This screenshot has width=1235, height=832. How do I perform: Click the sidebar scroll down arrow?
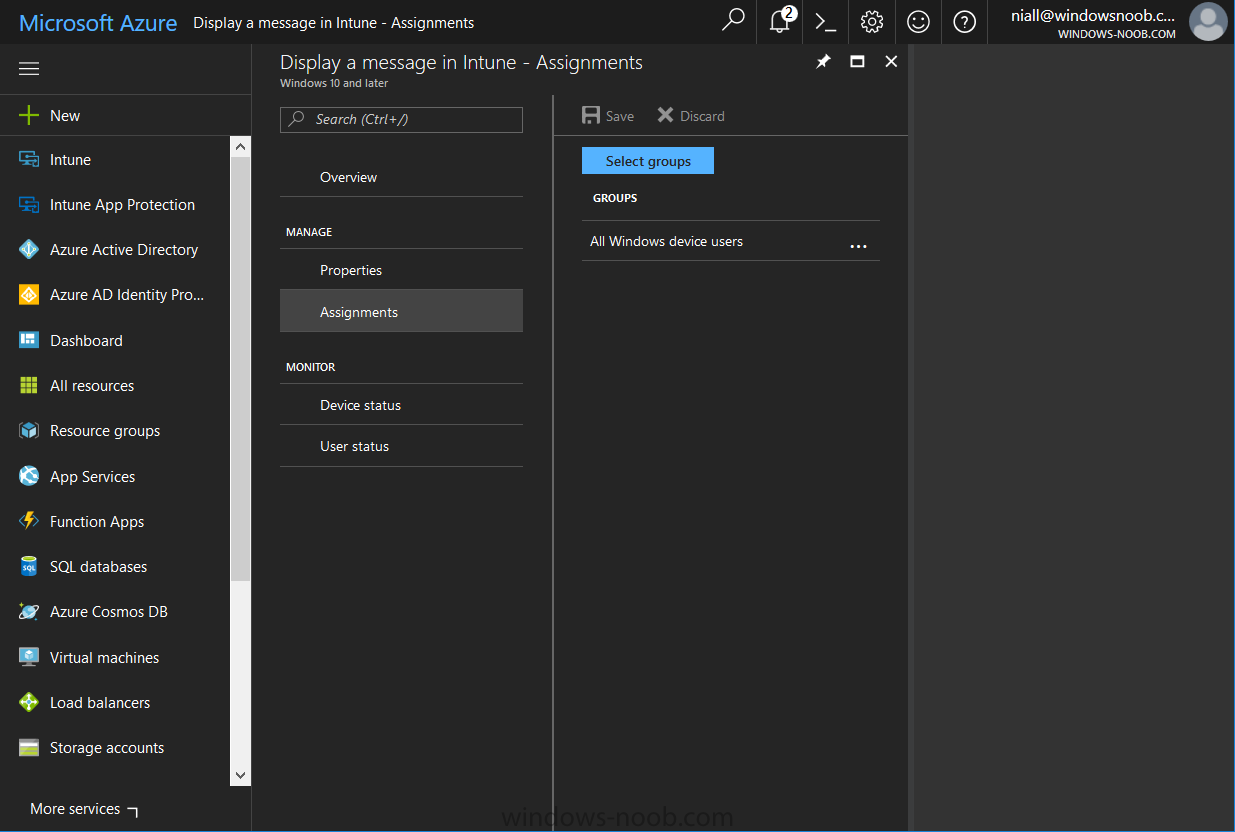tap(240, 775)
